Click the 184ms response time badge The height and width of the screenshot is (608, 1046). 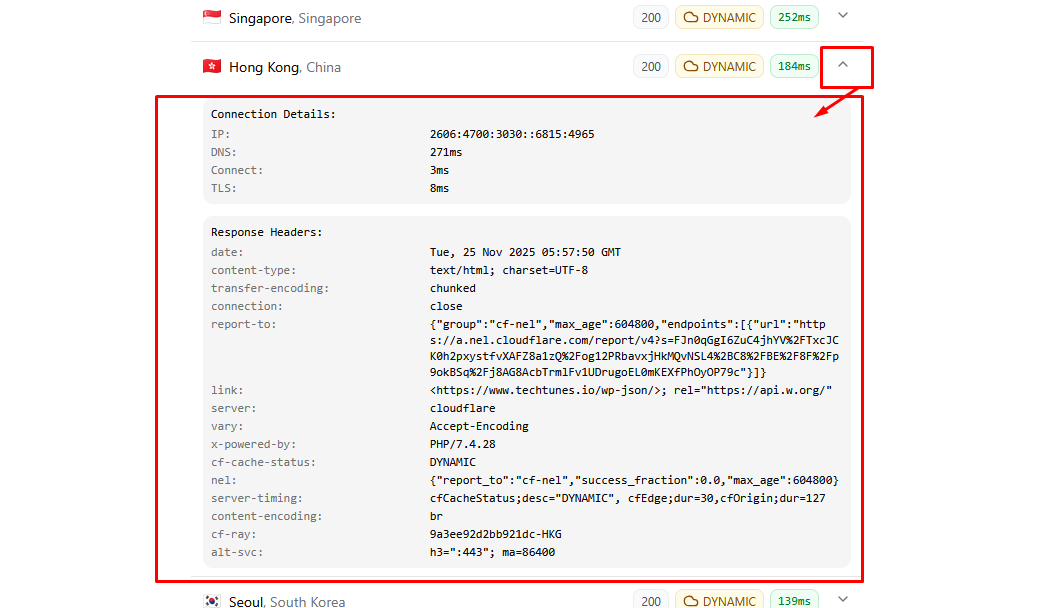point(794,67)
